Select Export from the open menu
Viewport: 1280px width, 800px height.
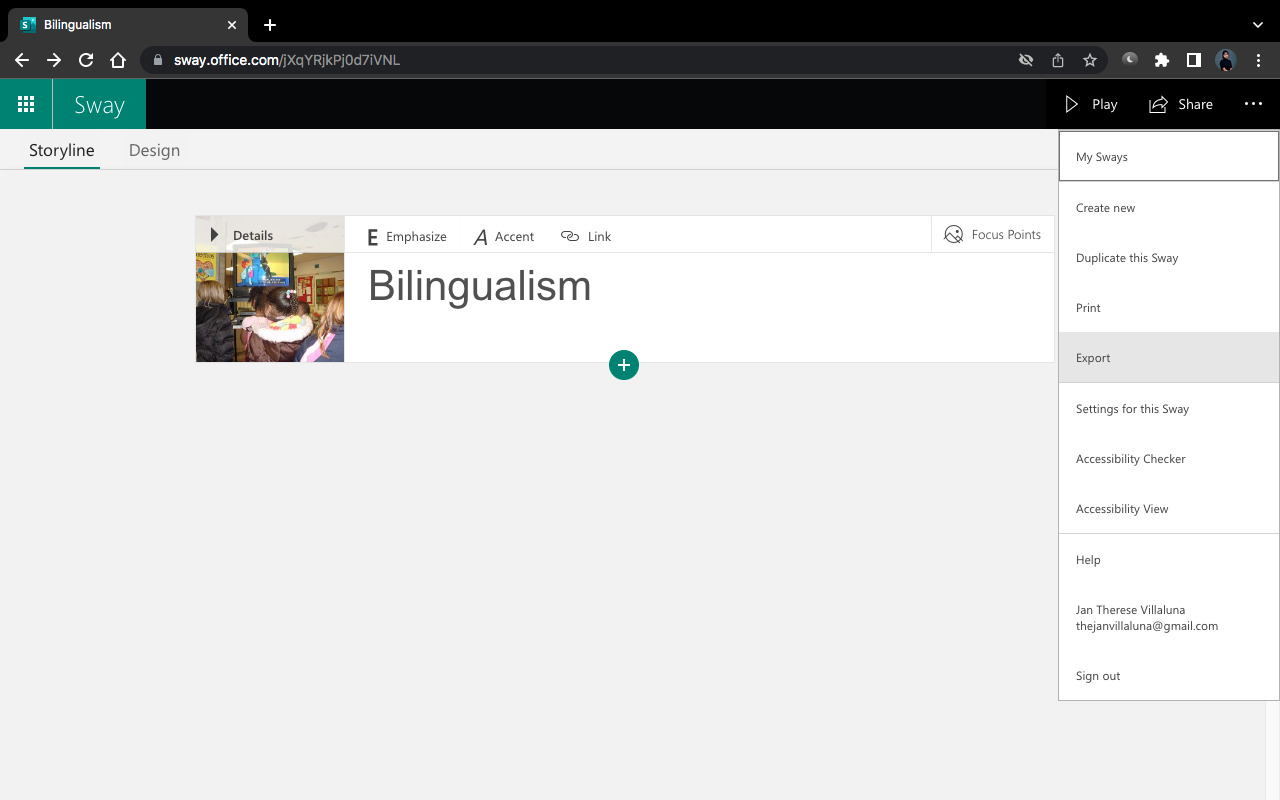point(1092,357)
